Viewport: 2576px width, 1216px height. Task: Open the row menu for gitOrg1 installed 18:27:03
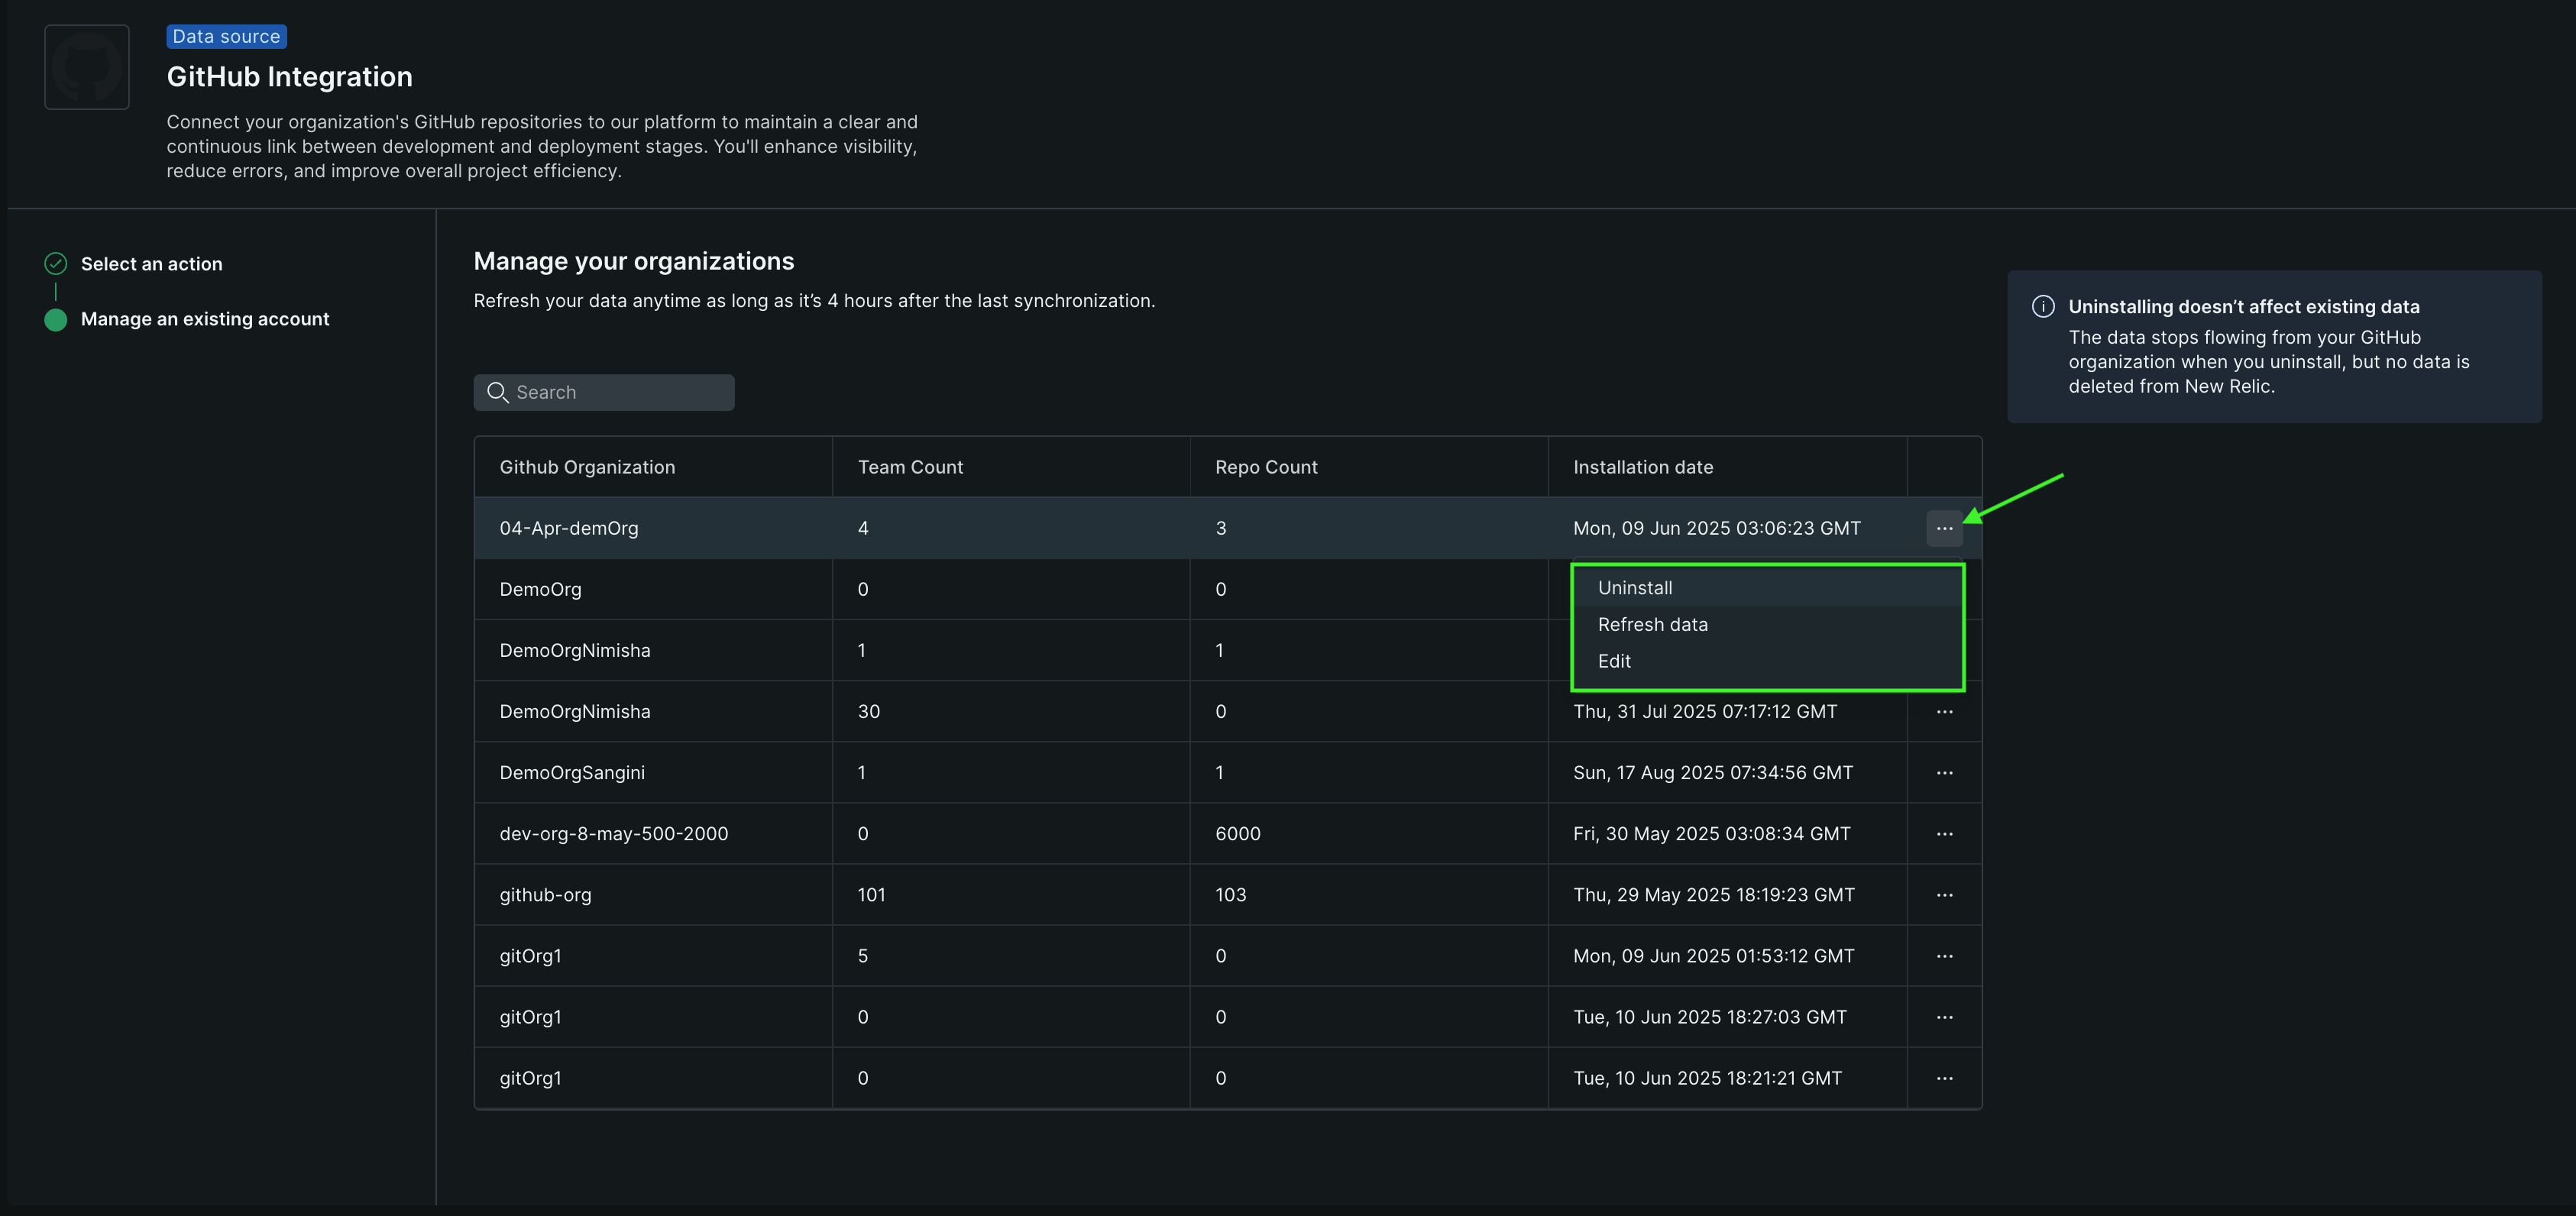[x=1945, y=1017]
